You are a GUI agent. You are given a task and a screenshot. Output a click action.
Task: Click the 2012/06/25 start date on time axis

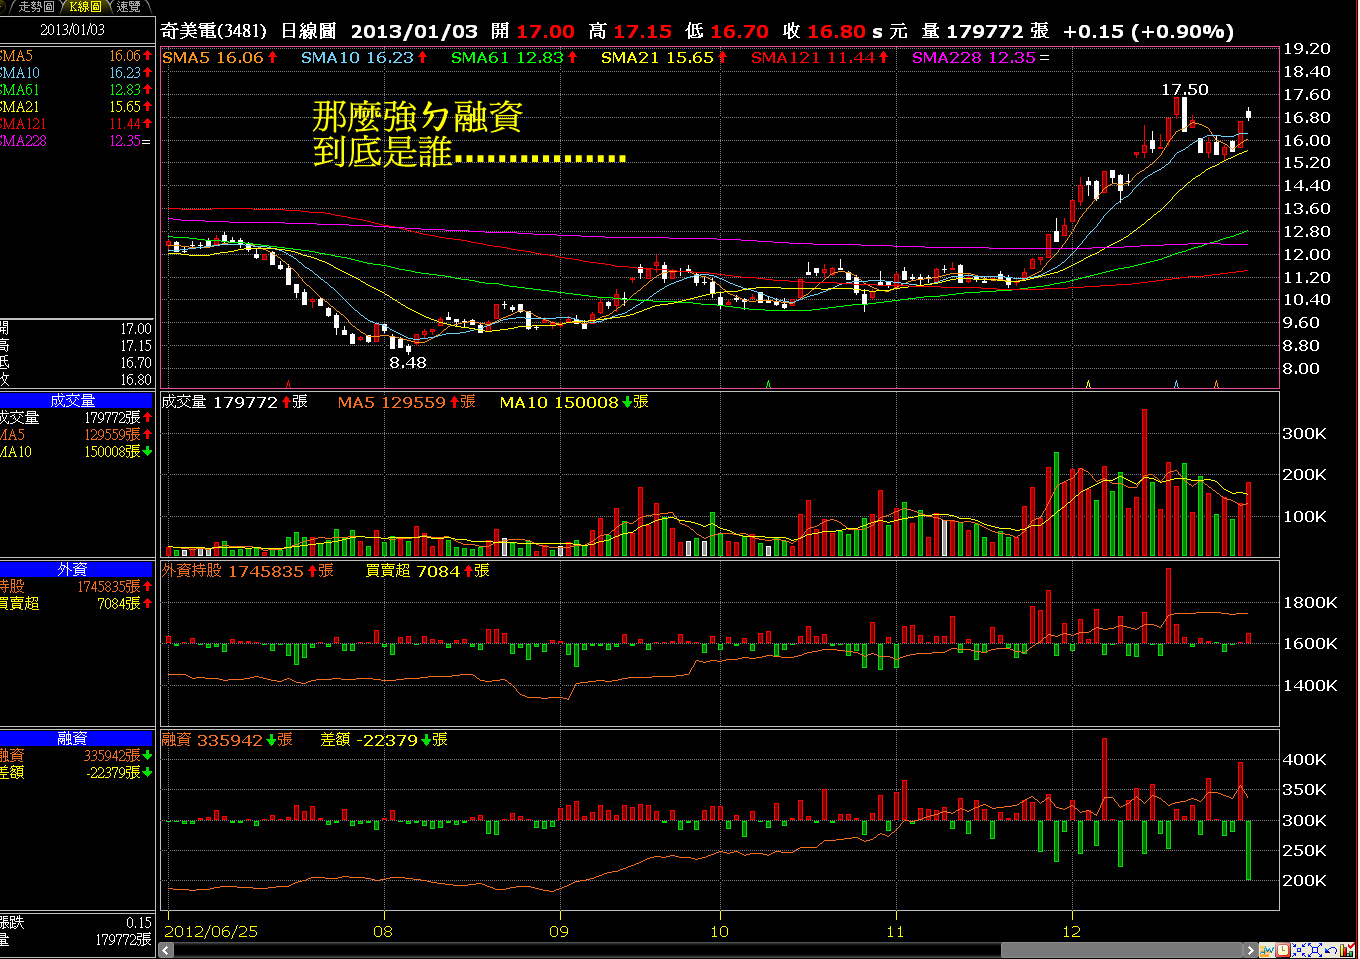click(x=211, y=932)
